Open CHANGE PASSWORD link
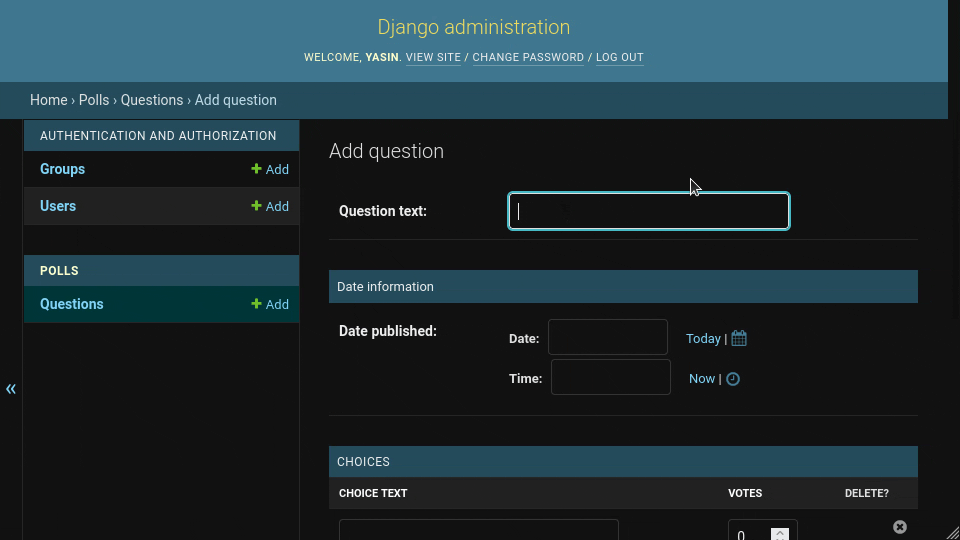960x540 pixels. [x=528, y=57]
